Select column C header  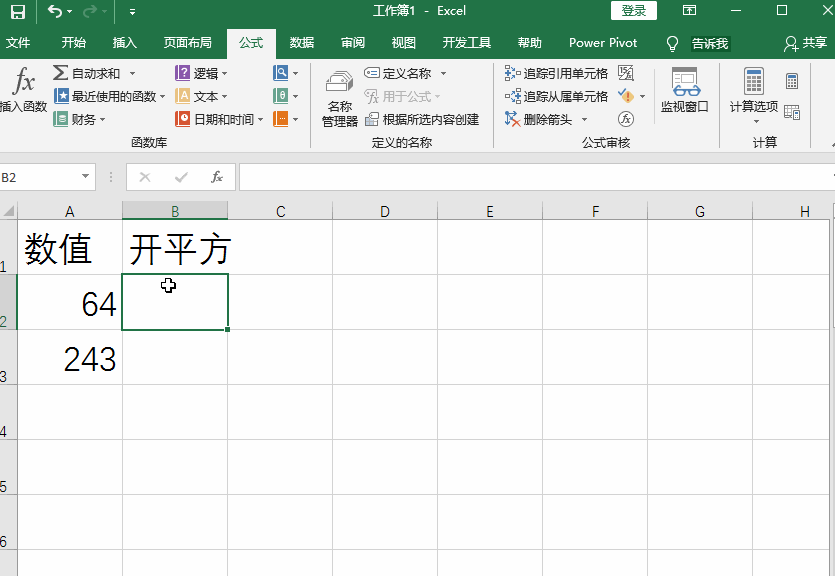(x=280, y=211)
